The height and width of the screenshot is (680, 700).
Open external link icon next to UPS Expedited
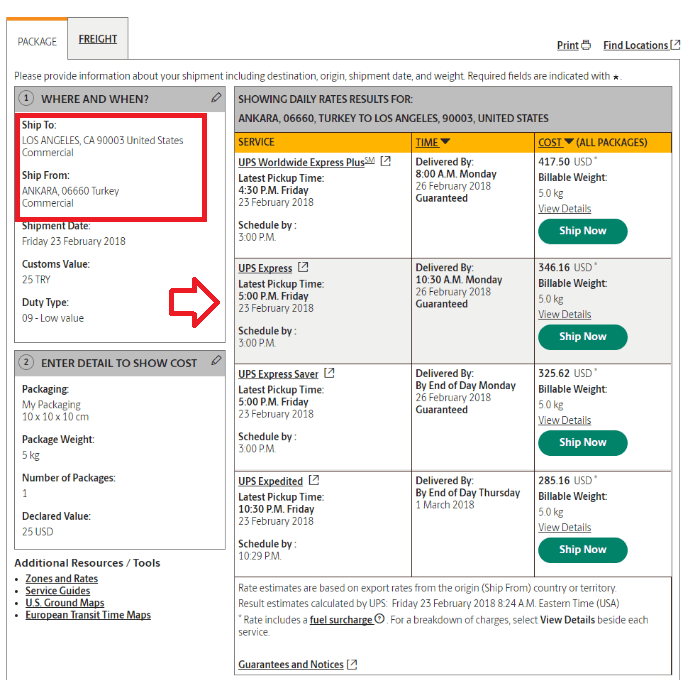[314, 480]
